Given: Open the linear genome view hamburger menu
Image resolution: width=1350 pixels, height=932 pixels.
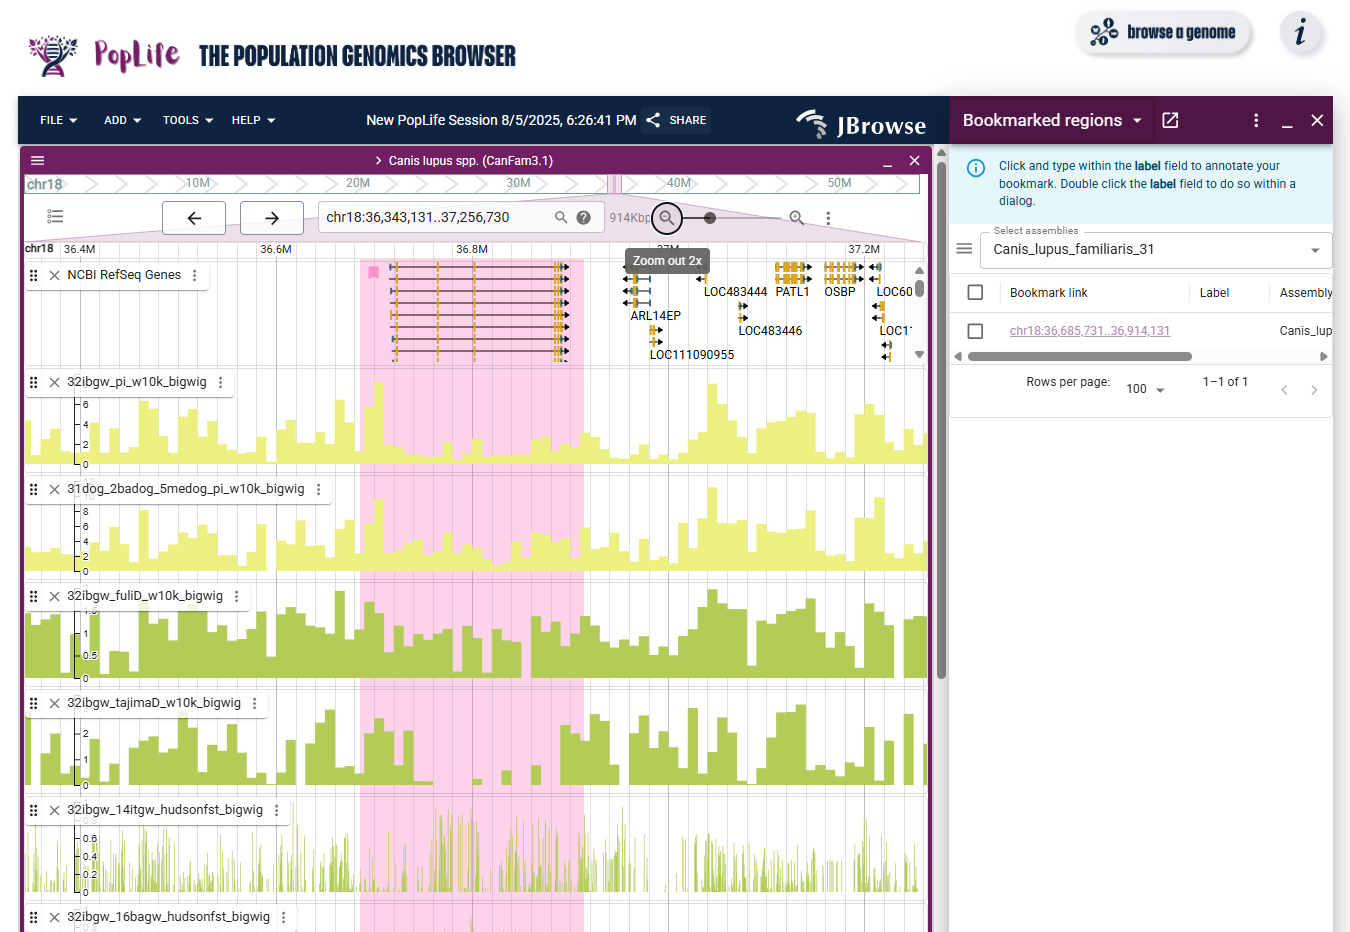Looking at the screenshot, I should 38,161.
